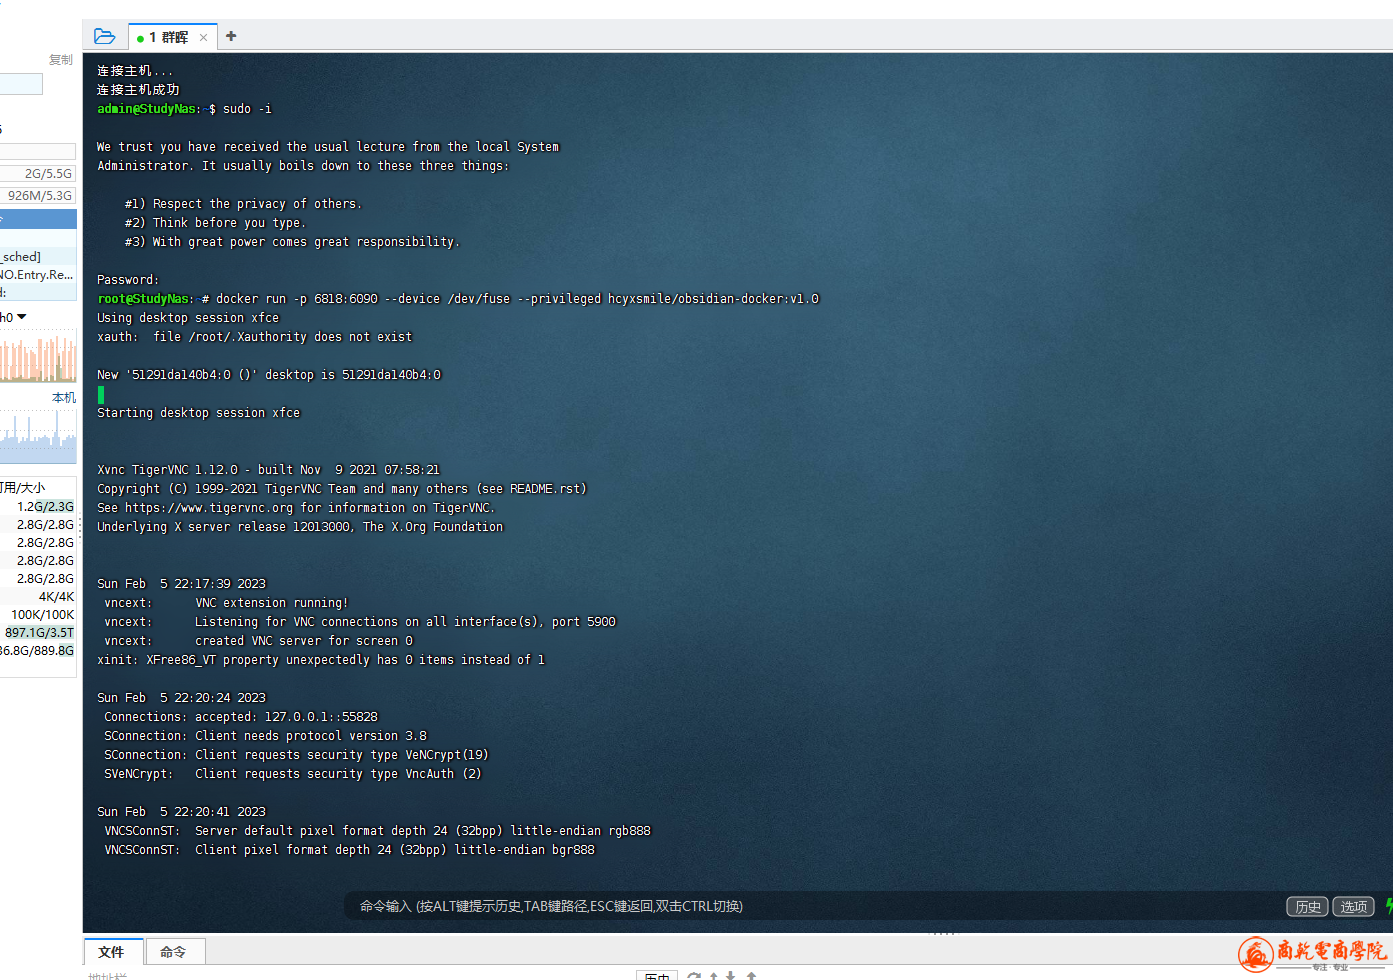Screen dimensions: 1393x980
Task: Close the 群晖 session tab
Action: coord(203,38)
